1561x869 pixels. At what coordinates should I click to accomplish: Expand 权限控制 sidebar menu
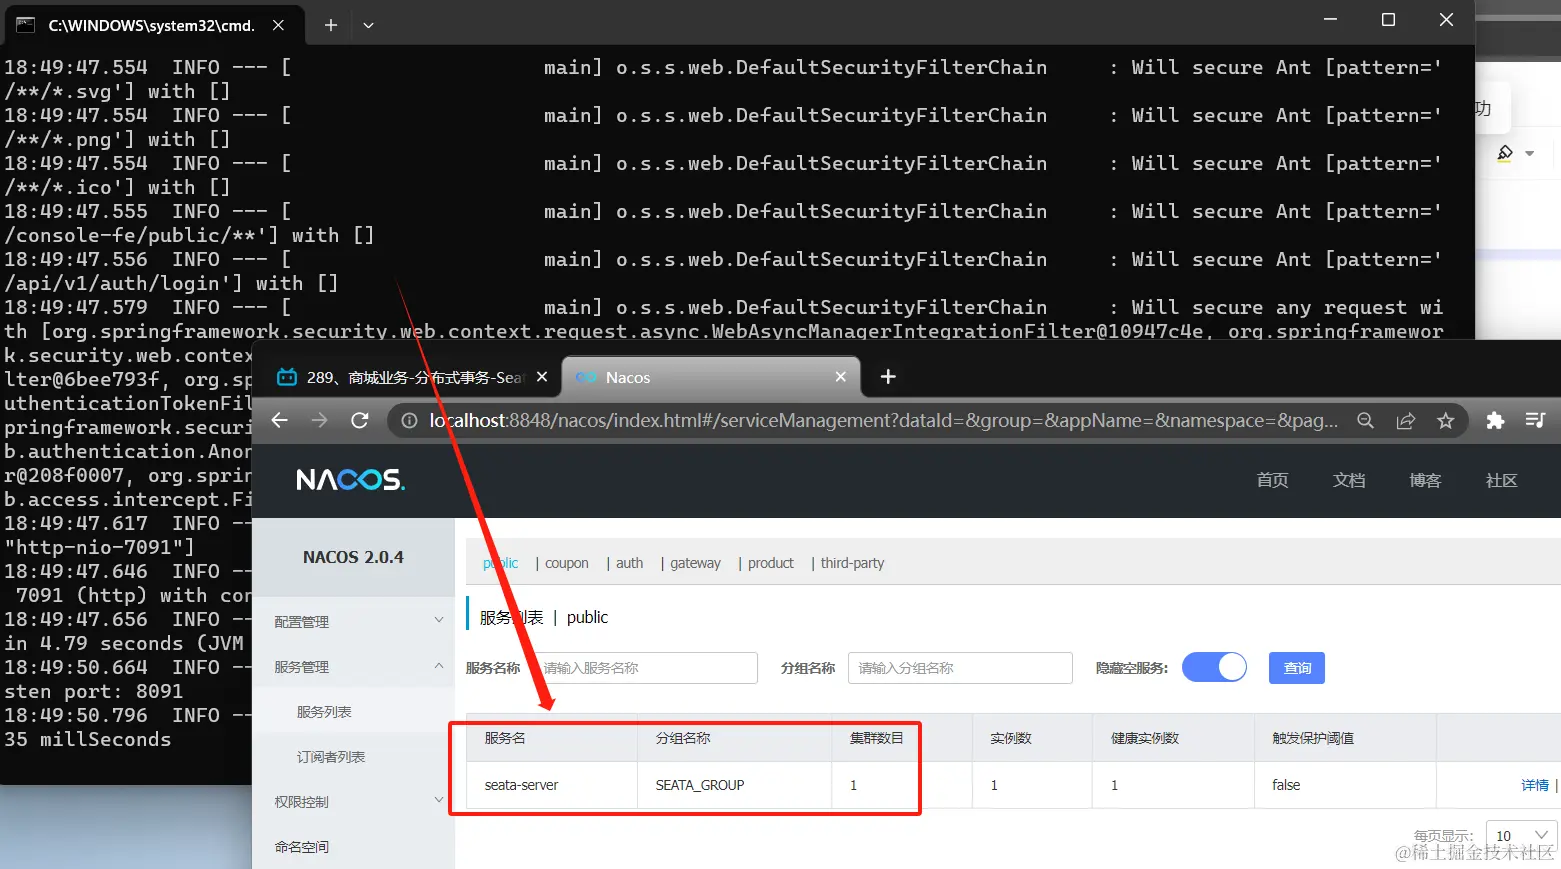point(353,801)
